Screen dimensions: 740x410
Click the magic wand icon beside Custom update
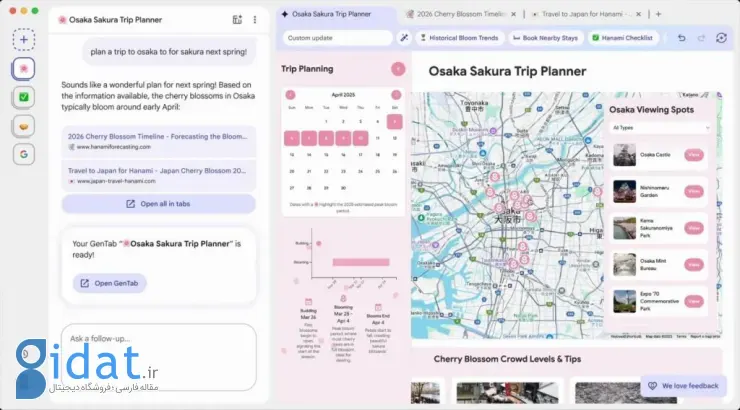tap(404, 38)
